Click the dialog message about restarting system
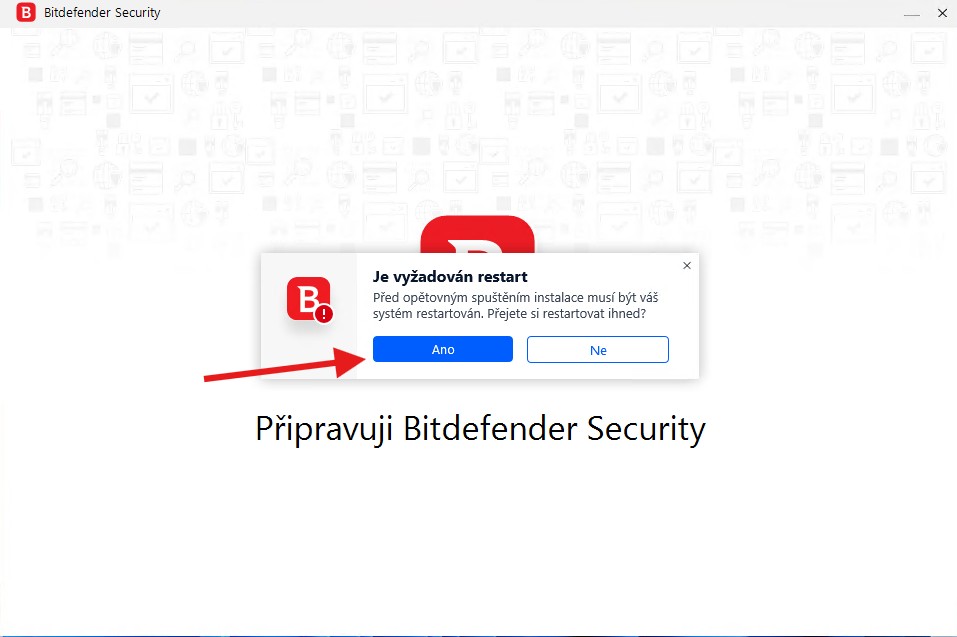The width and height of the screenshot is (957, 637). click(515, 306)
